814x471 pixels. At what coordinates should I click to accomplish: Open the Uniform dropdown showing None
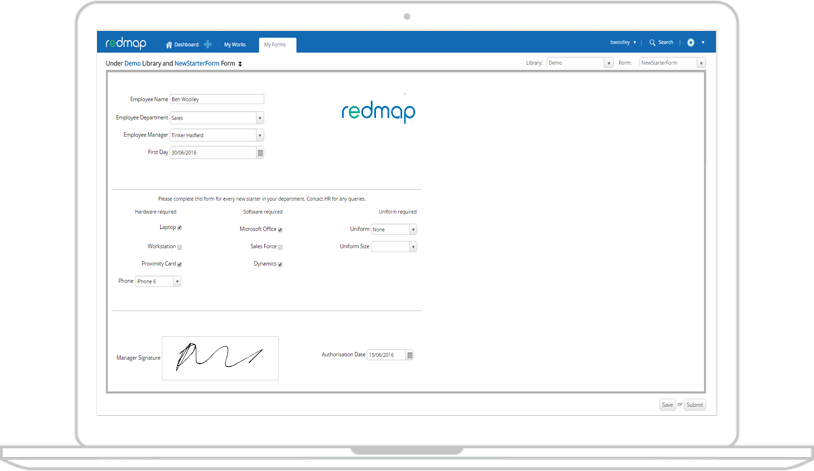[394, 229]
